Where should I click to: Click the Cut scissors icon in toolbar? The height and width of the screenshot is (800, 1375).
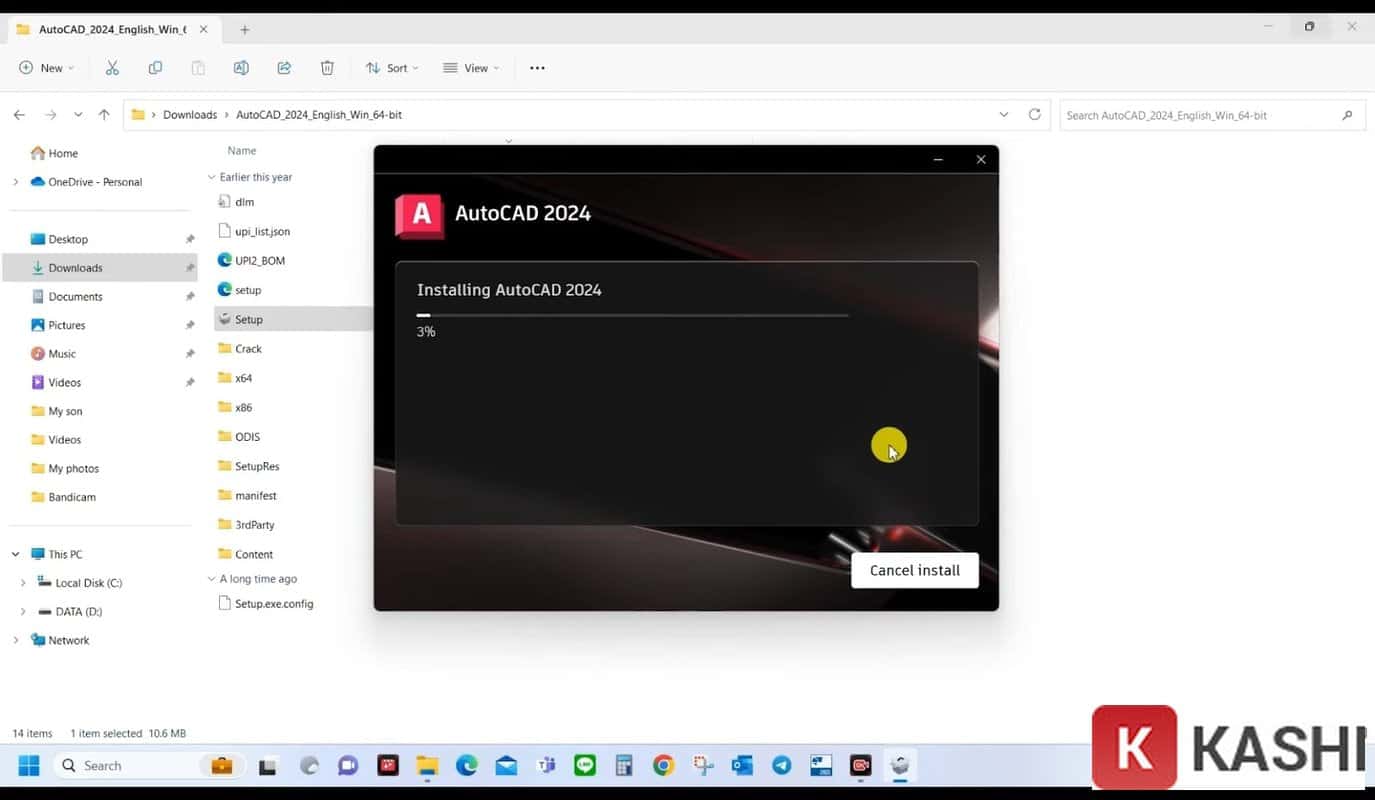tap(112, 68)
